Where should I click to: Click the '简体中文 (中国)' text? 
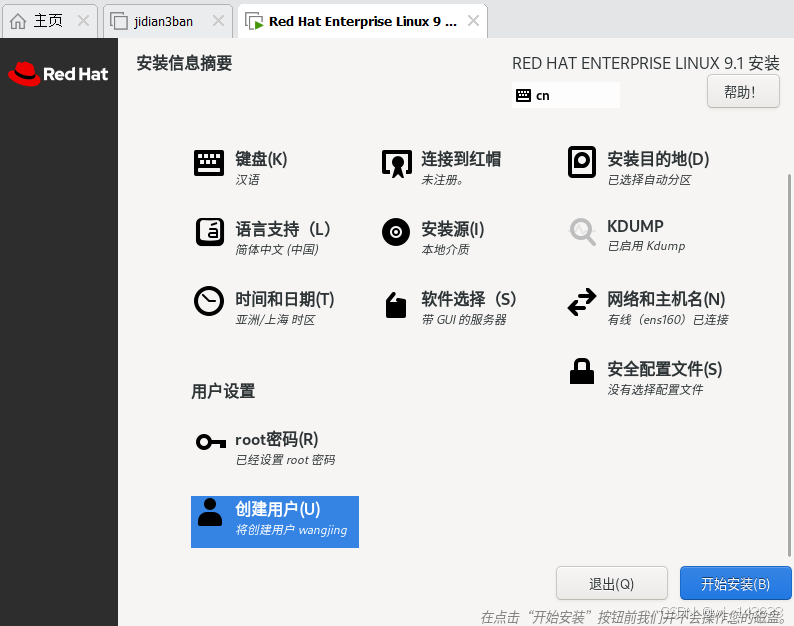tap(277, 250)
